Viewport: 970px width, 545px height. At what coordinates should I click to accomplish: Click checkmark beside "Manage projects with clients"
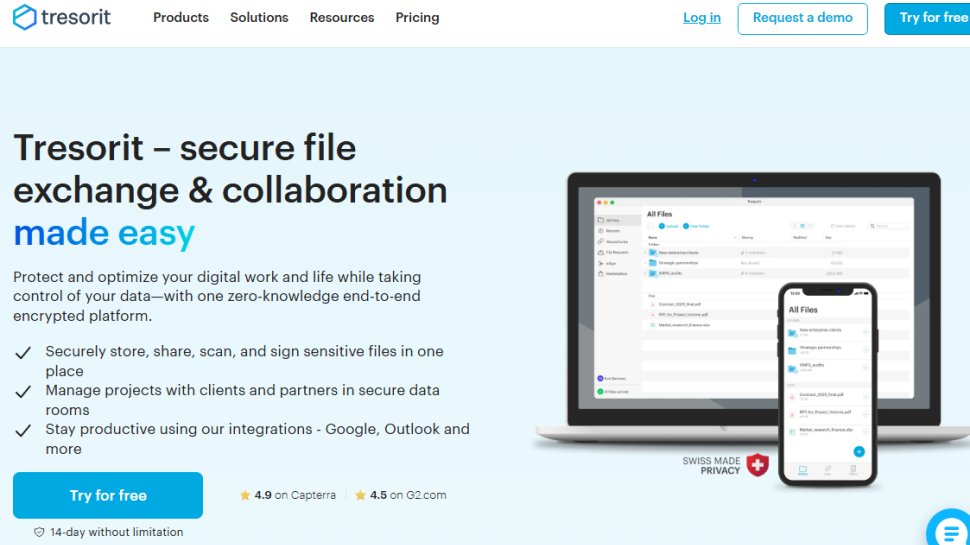(23, 392)
